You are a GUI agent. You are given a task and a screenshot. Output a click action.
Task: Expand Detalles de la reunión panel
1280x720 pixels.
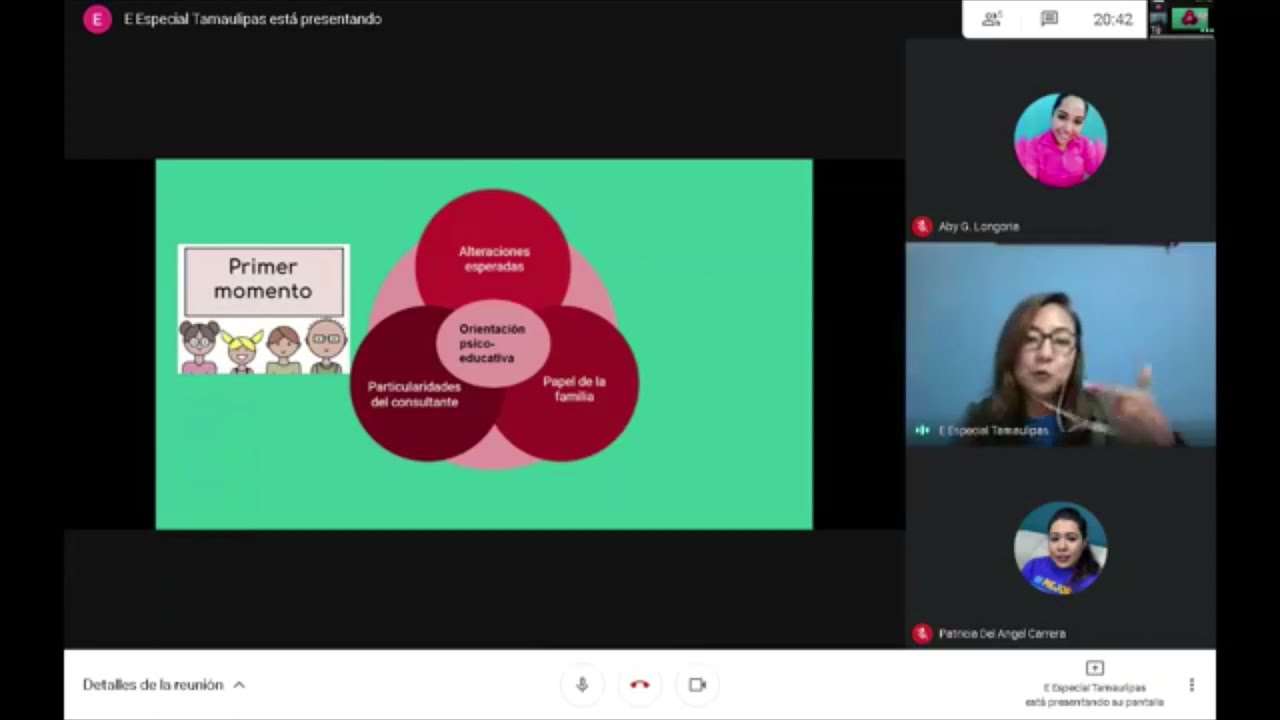point(164,685)
